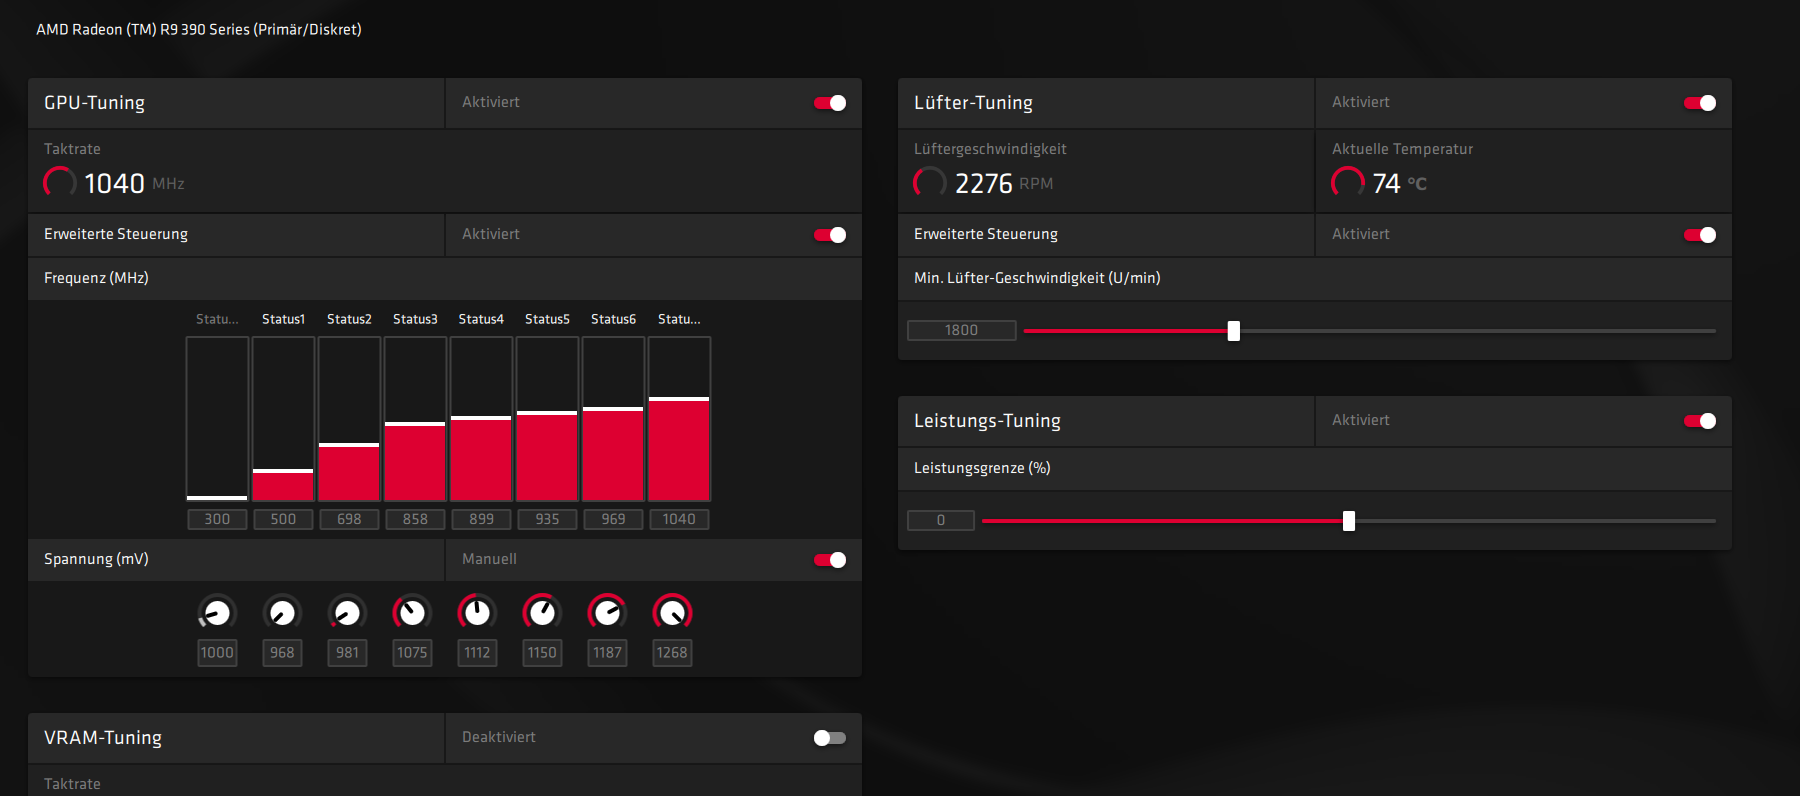This screenshot has height=796, width=1800.
Task: Click the VRAM-Tuning section header
Action: [103, 738]
